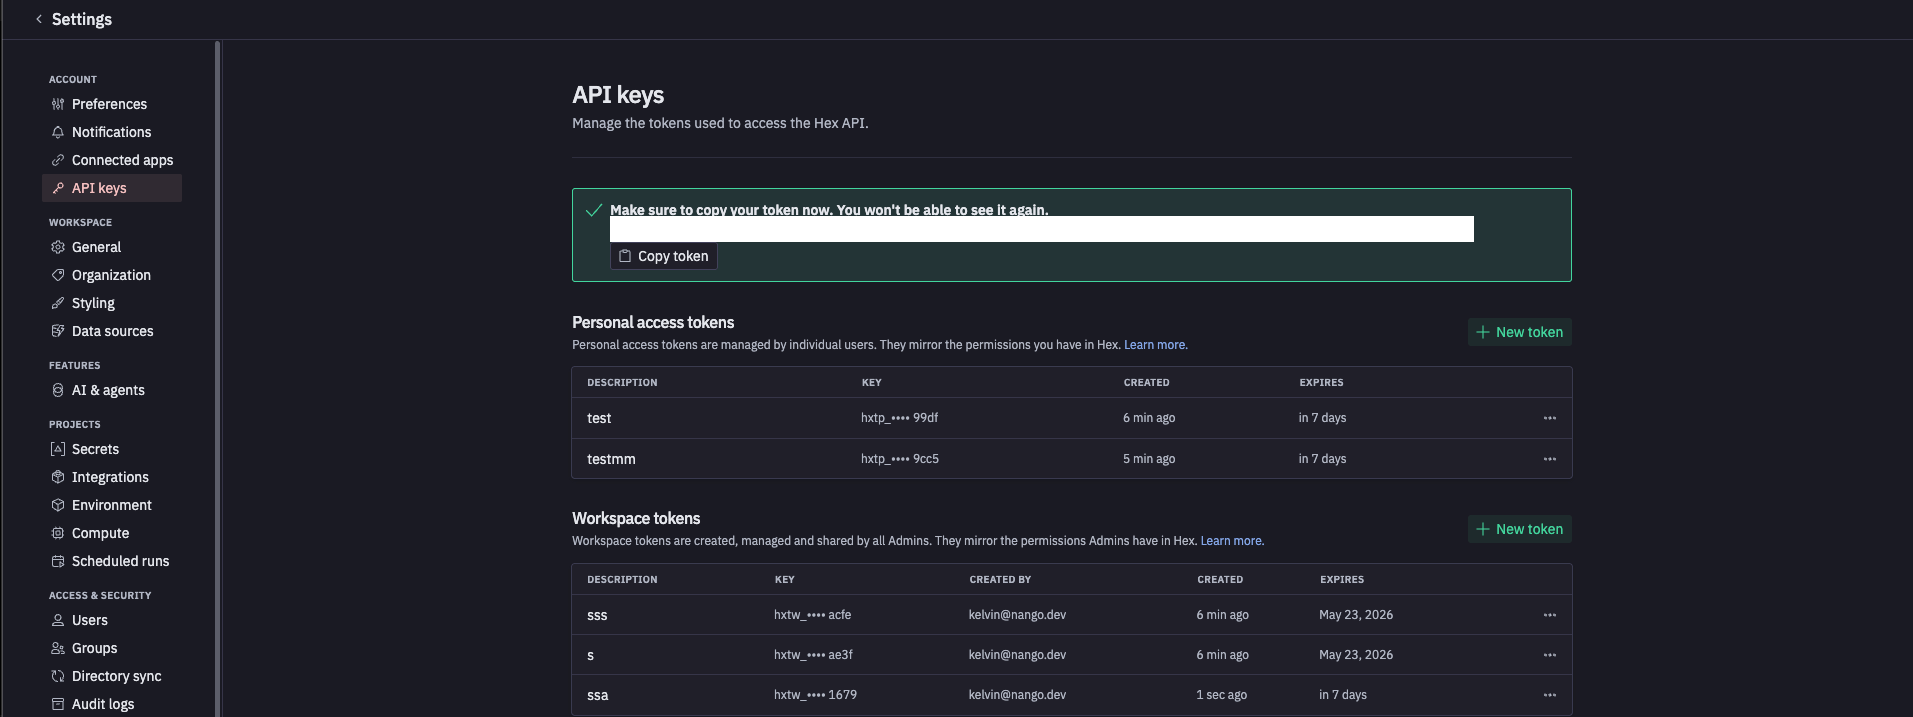Open Learn more link for workspace tokens
1913x717 pixels.
click(1232, 541)
